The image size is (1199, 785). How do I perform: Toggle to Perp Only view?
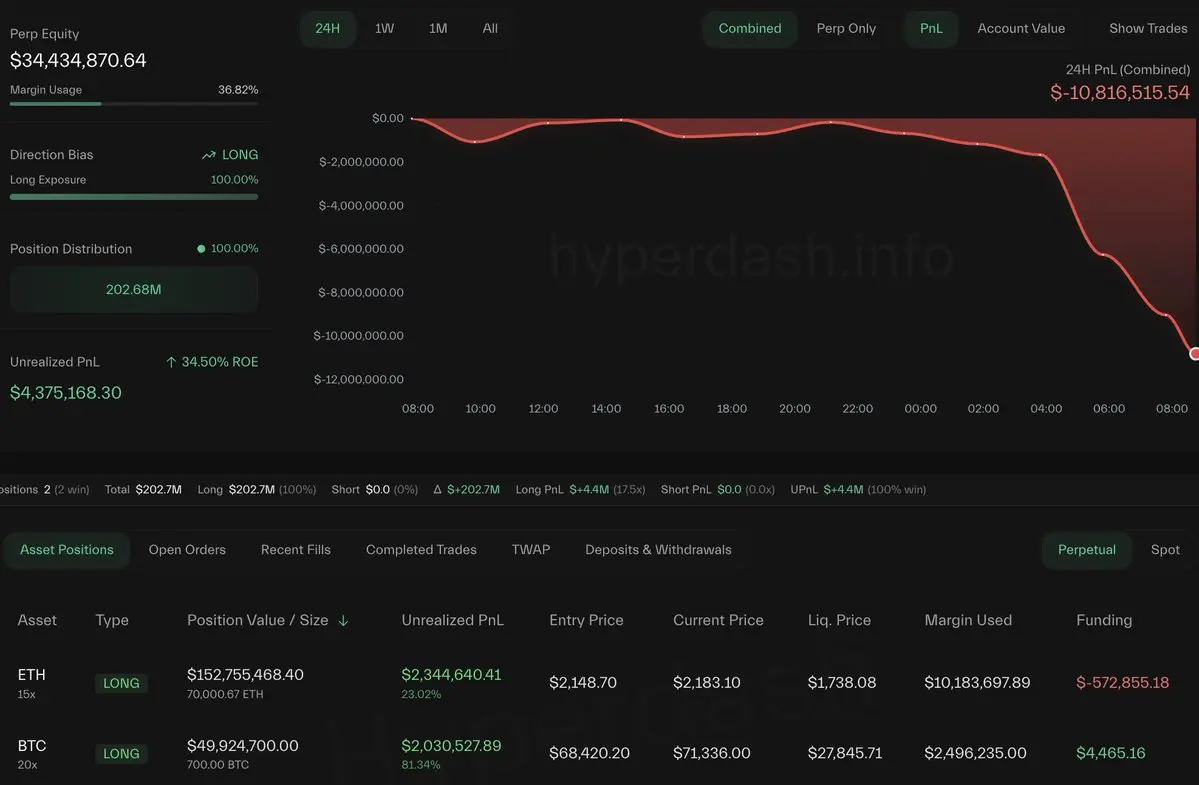(x=846, y=28)
